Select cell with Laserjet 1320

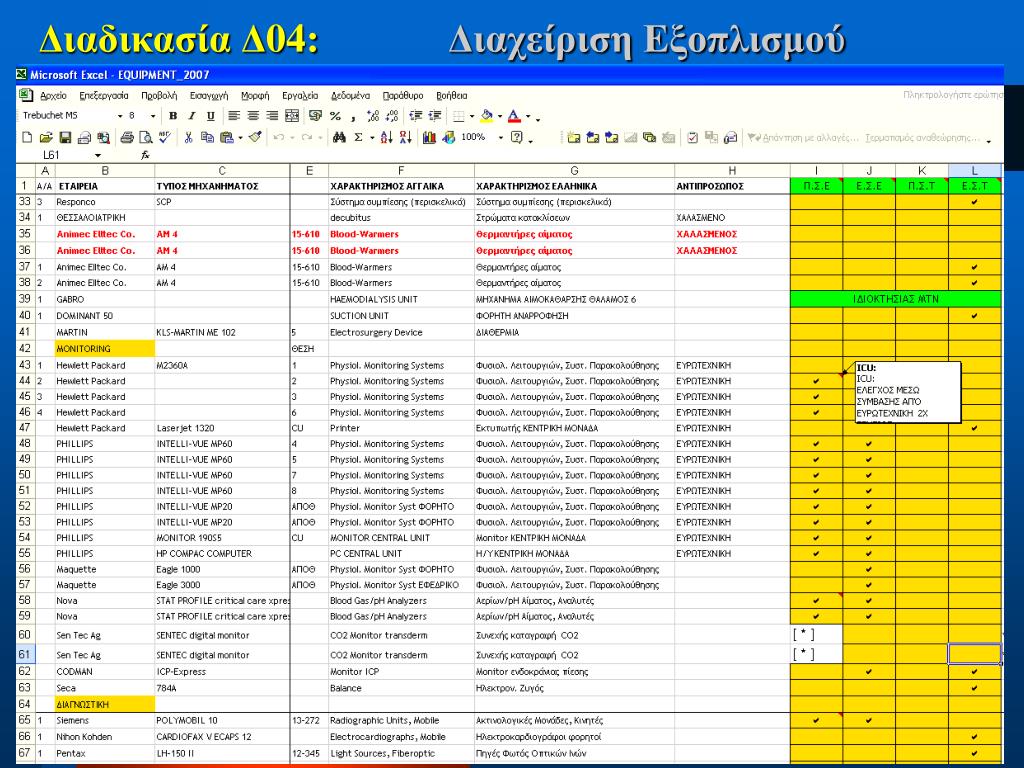(222, 428)
